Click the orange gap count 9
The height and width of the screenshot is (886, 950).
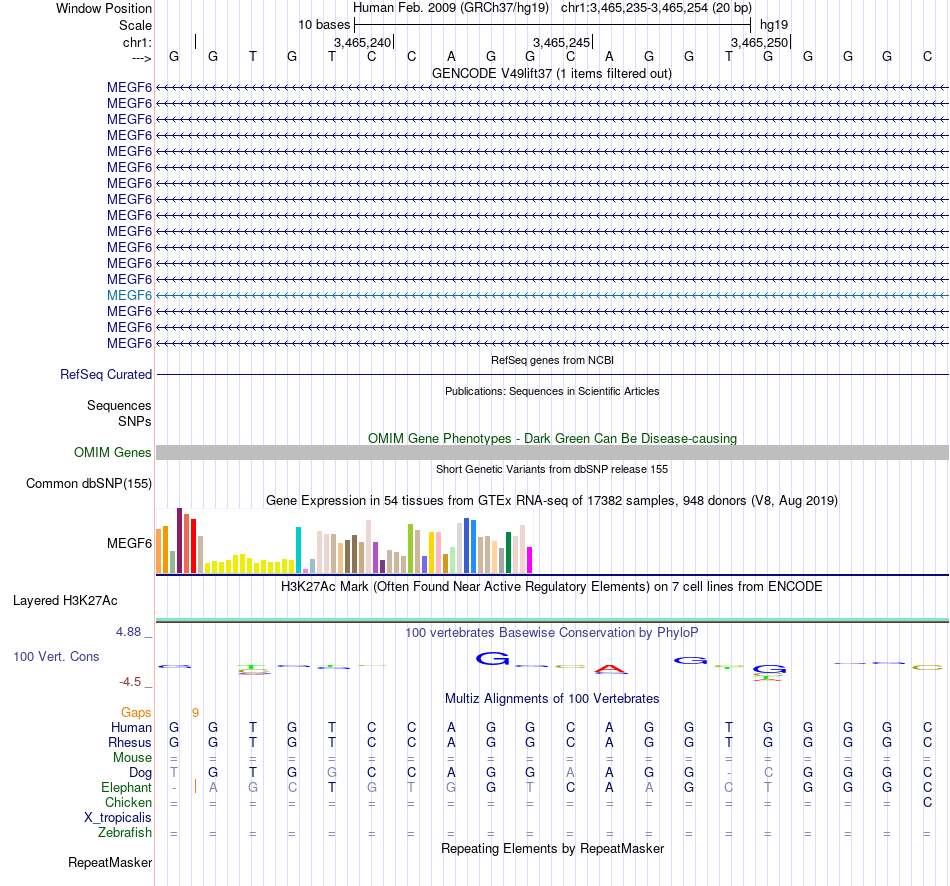[x=196, y=713]
